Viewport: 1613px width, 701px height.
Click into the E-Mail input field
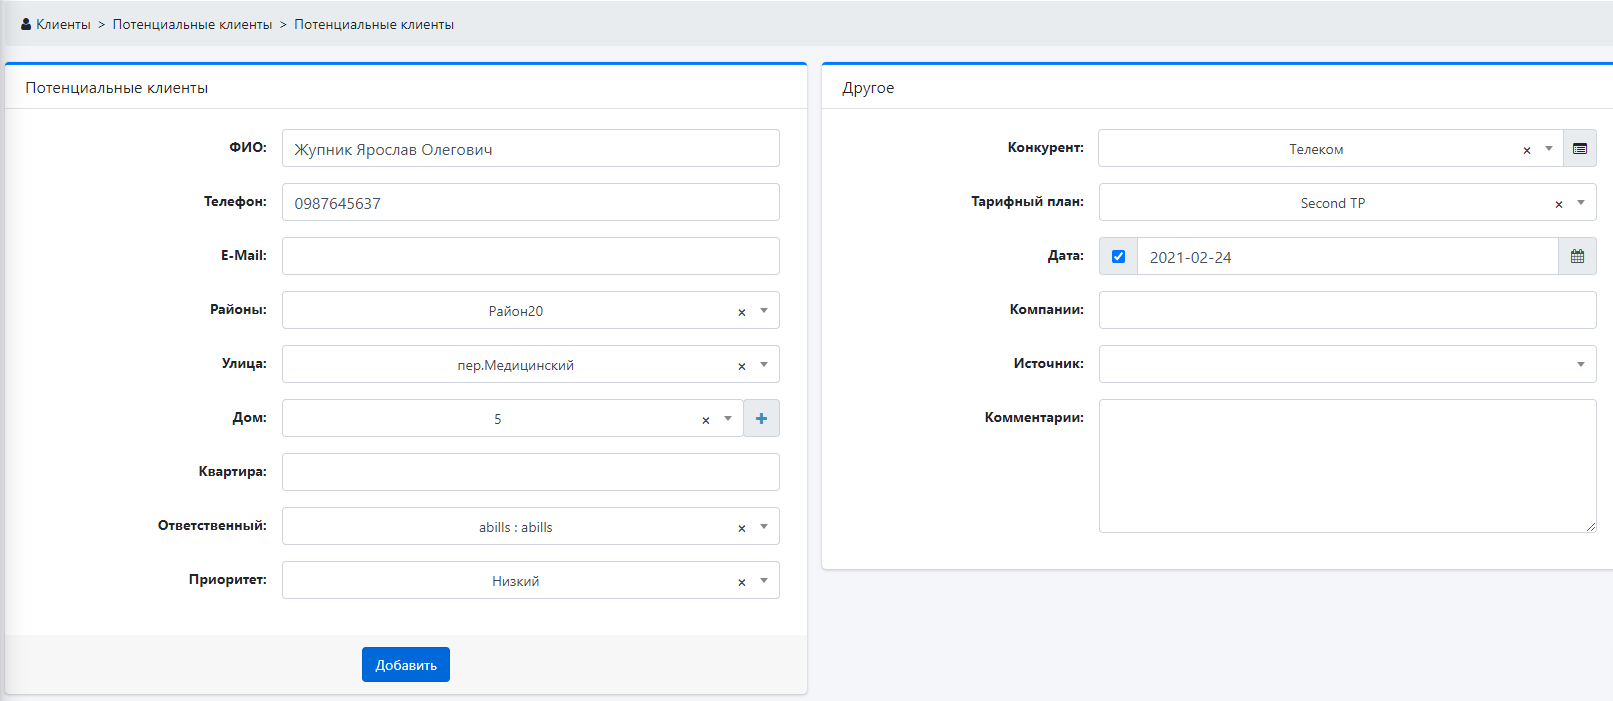click(x=530, y=256)
